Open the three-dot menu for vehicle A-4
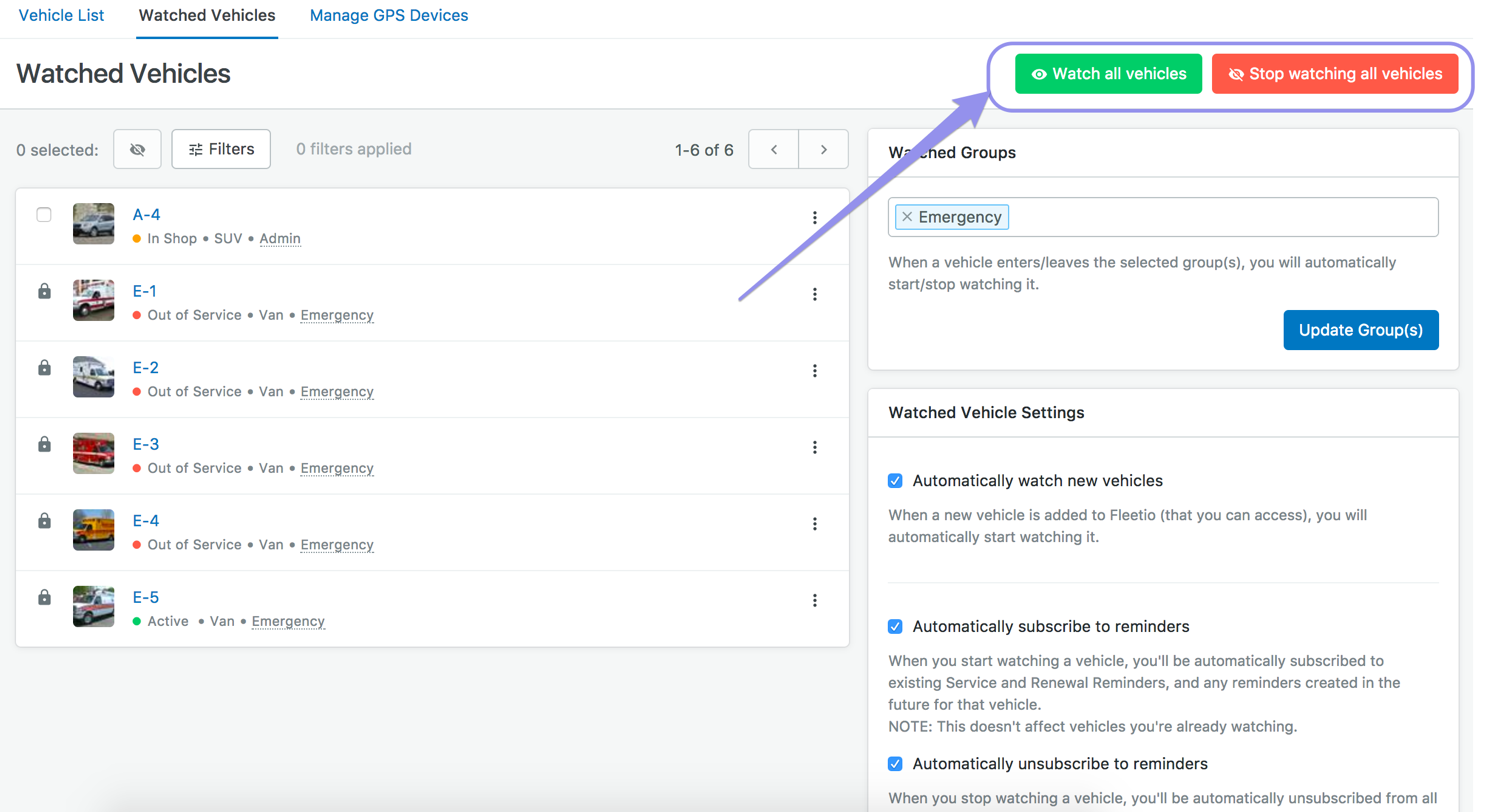 point(815,218)
